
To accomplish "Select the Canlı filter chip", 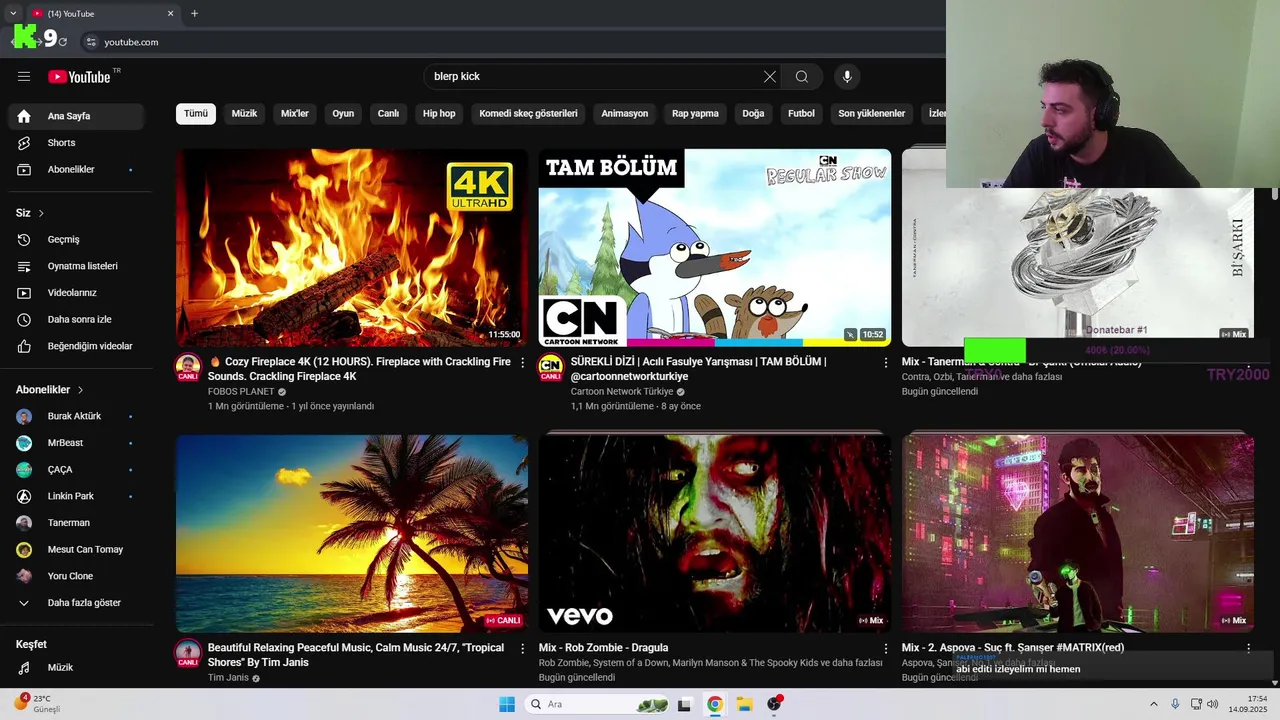I will pyautogui.click(x=388, y=114).
